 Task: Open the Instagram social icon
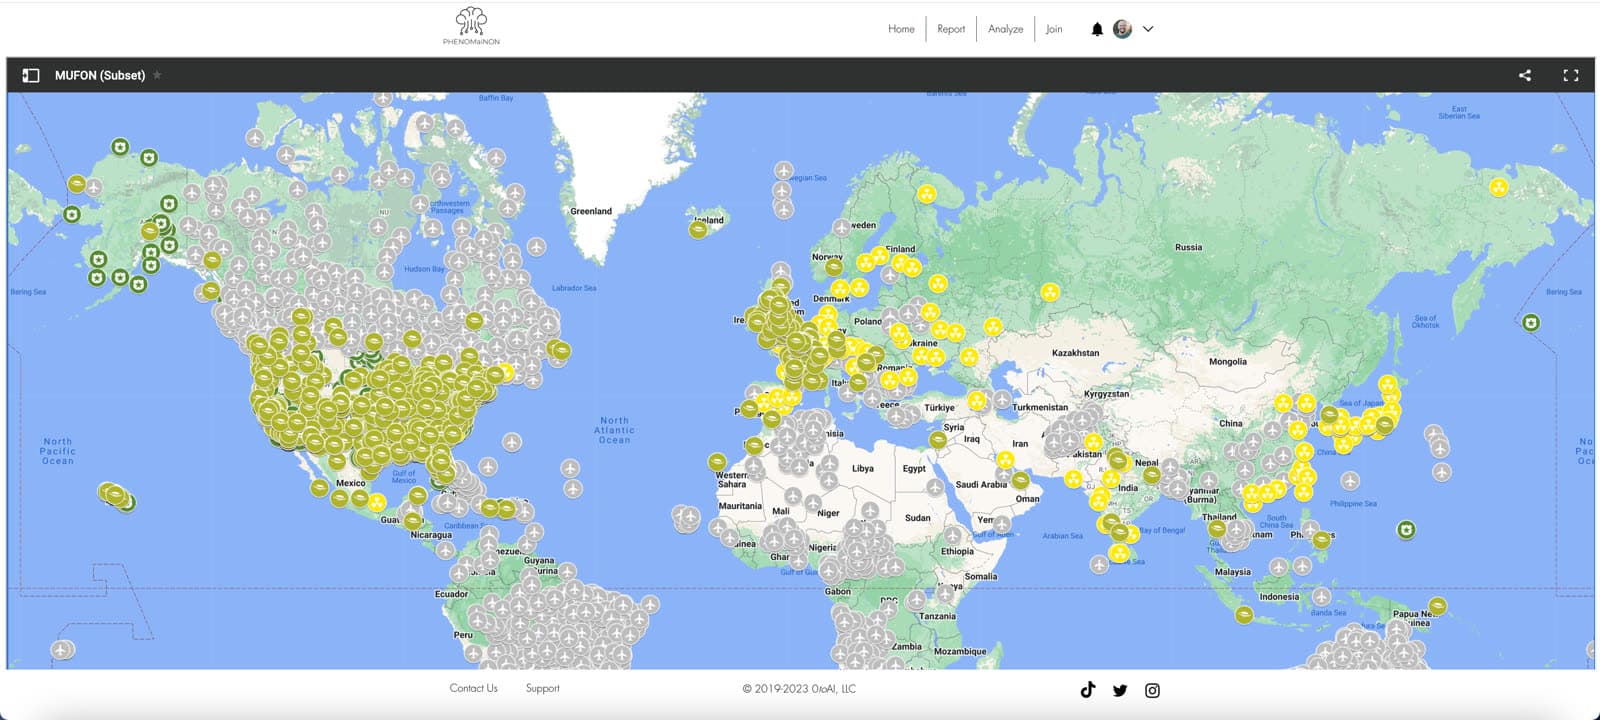pos(1152,690)
